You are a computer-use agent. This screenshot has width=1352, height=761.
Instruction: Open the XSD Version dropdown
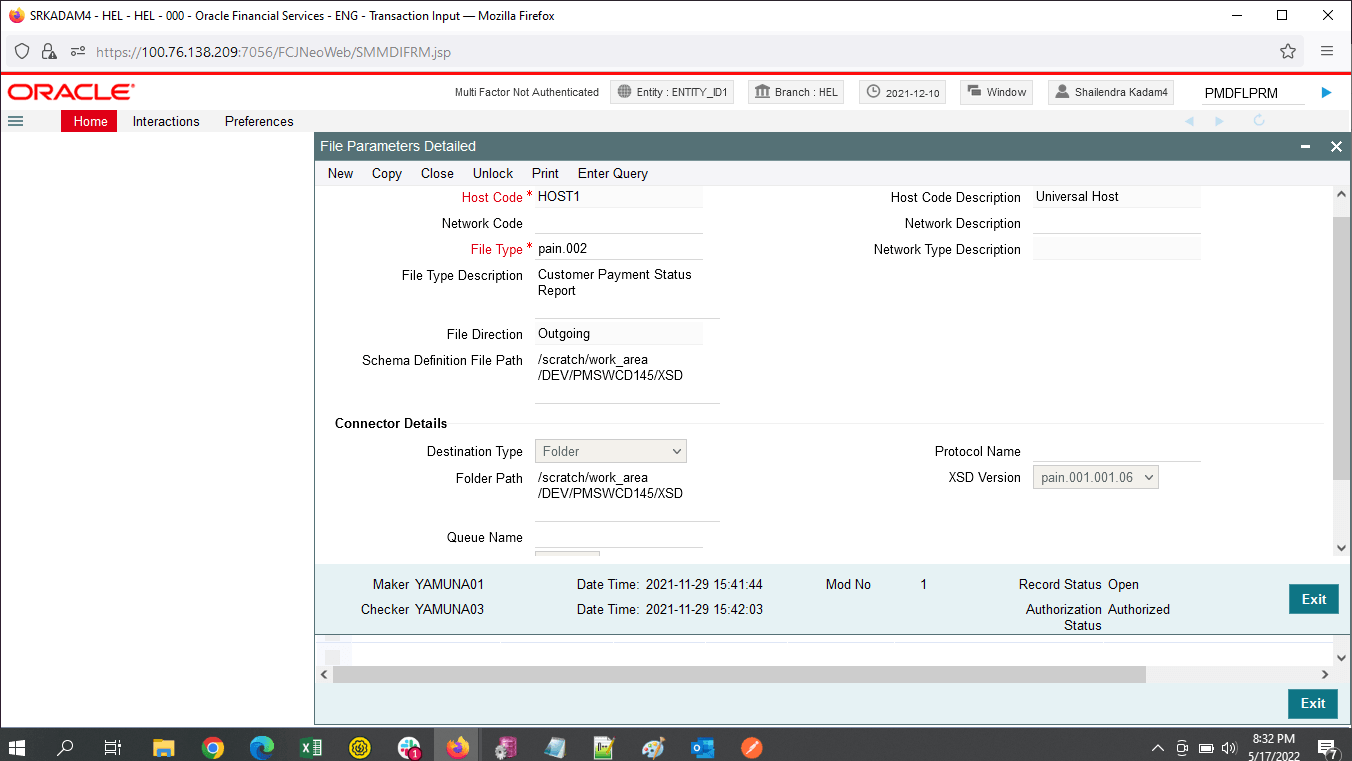coord(1096,478)
